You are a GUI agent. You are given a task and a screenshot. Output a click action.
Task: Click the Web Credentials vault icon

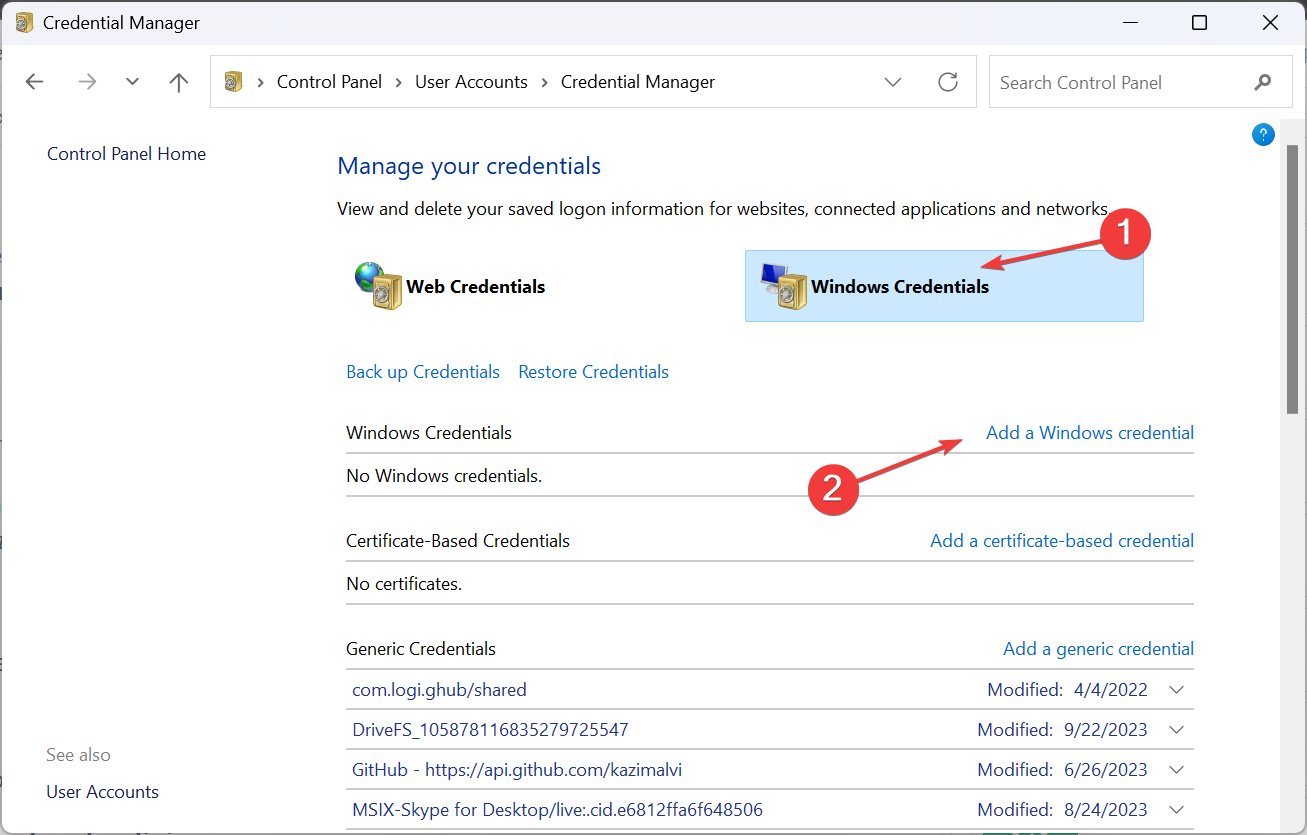[x=379, y=285]
